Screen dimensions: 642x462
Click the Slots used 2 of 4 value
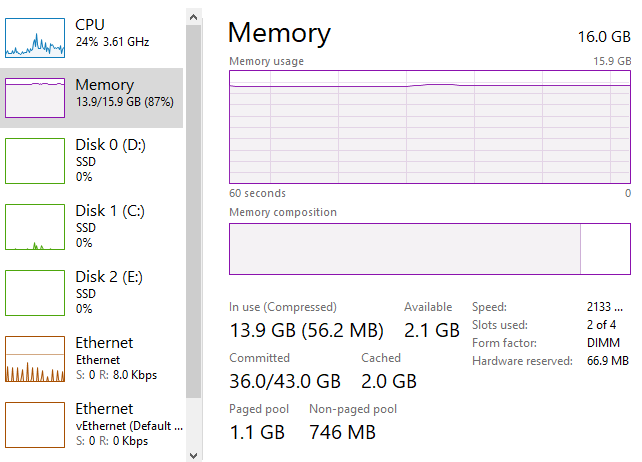pyautogui.click(x=601, y=325)
